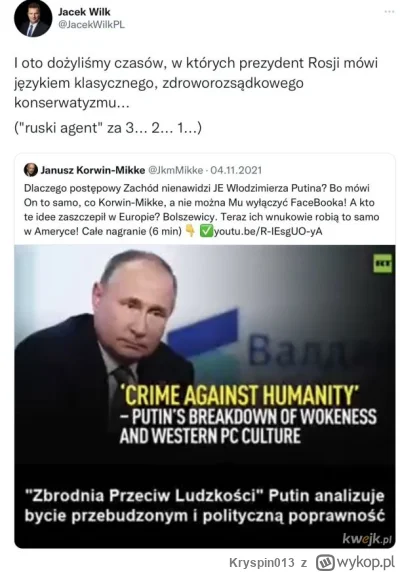
Task: Open the @JacekWilkPL handle link
Action: pos(92,24)
